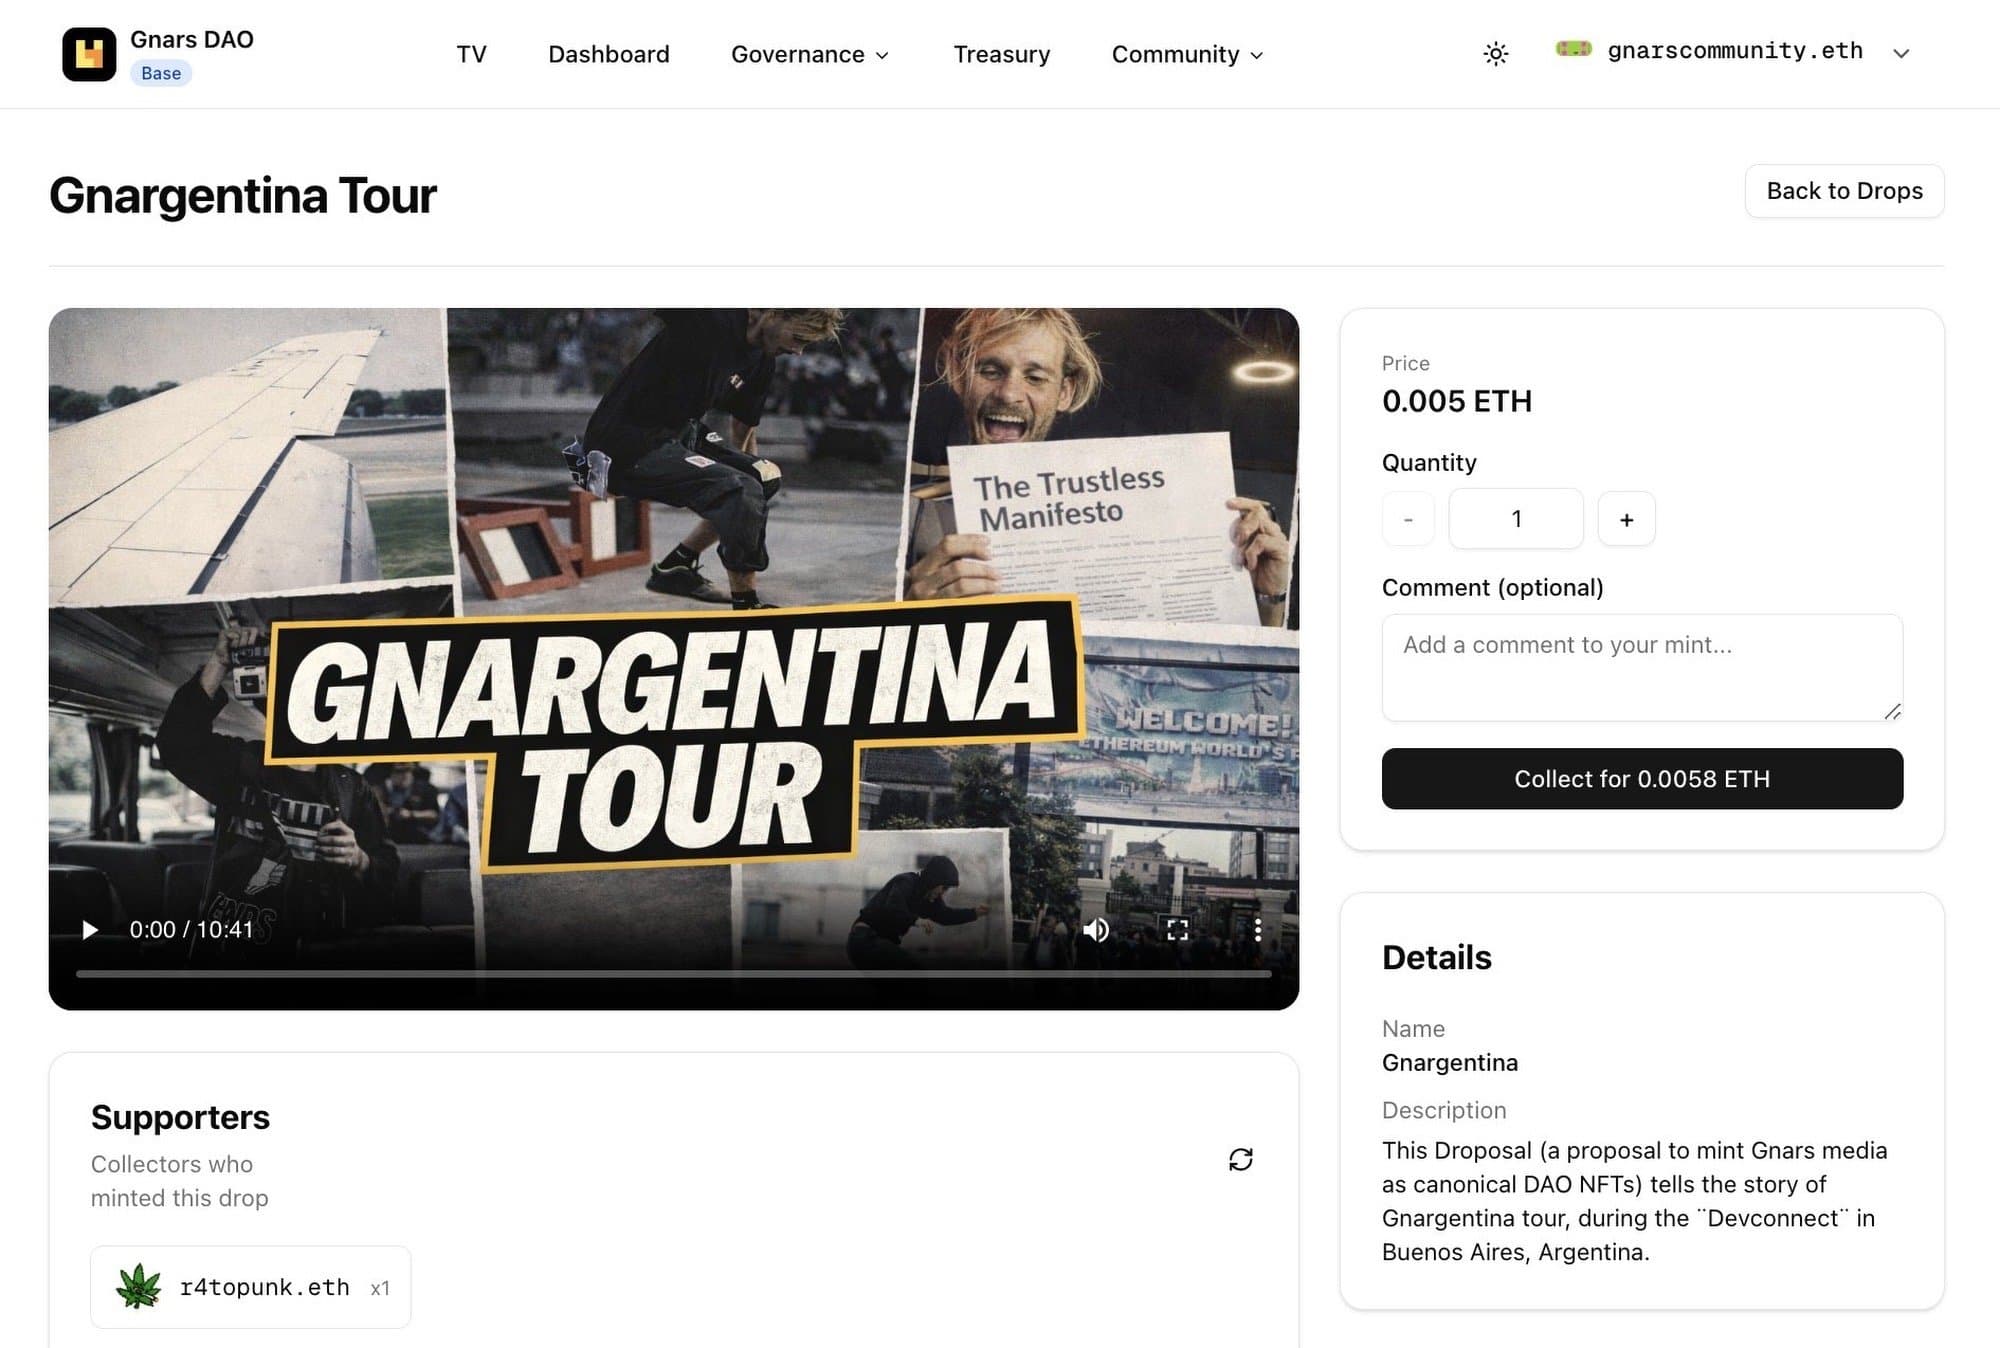The image size is (2000, 1348).
Task: Click the r4topunk.eth cannabis leaf avatar
Action: tap(138, 1286)
